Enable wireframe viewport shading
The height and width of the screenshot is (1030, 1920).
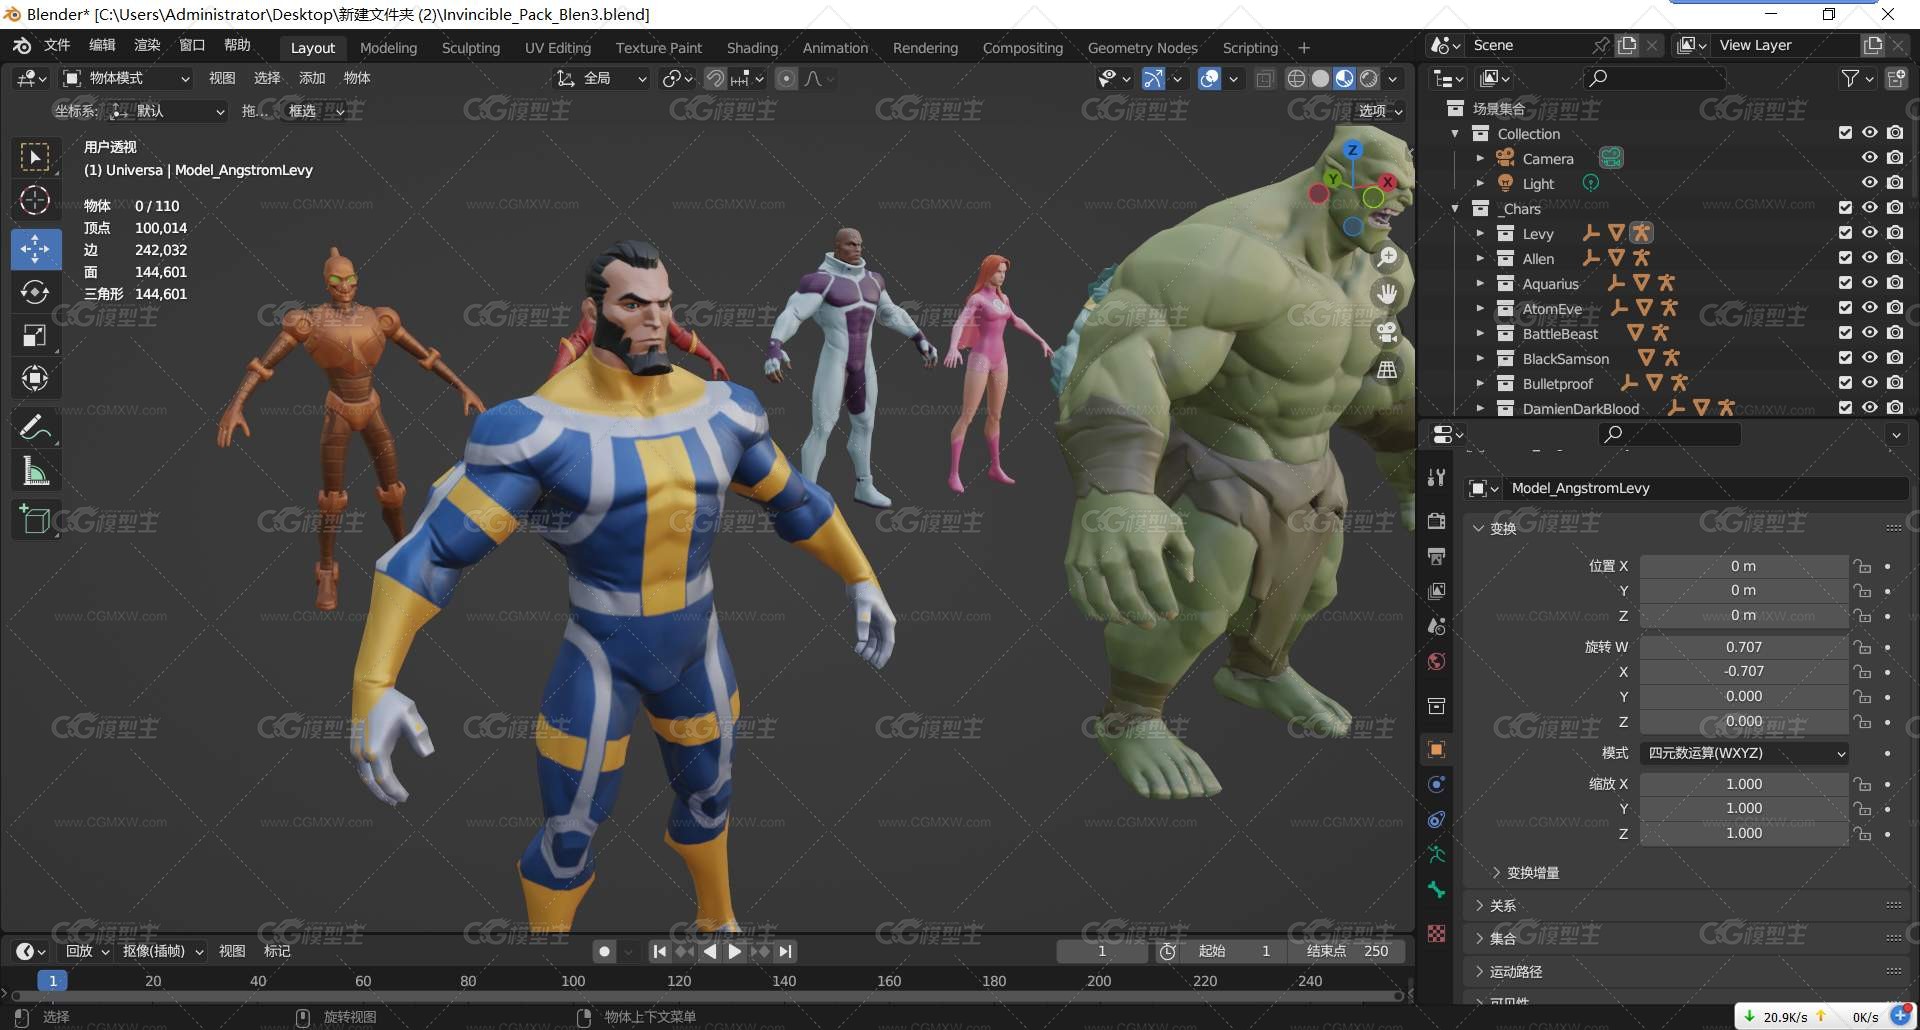click(1296, 79)
